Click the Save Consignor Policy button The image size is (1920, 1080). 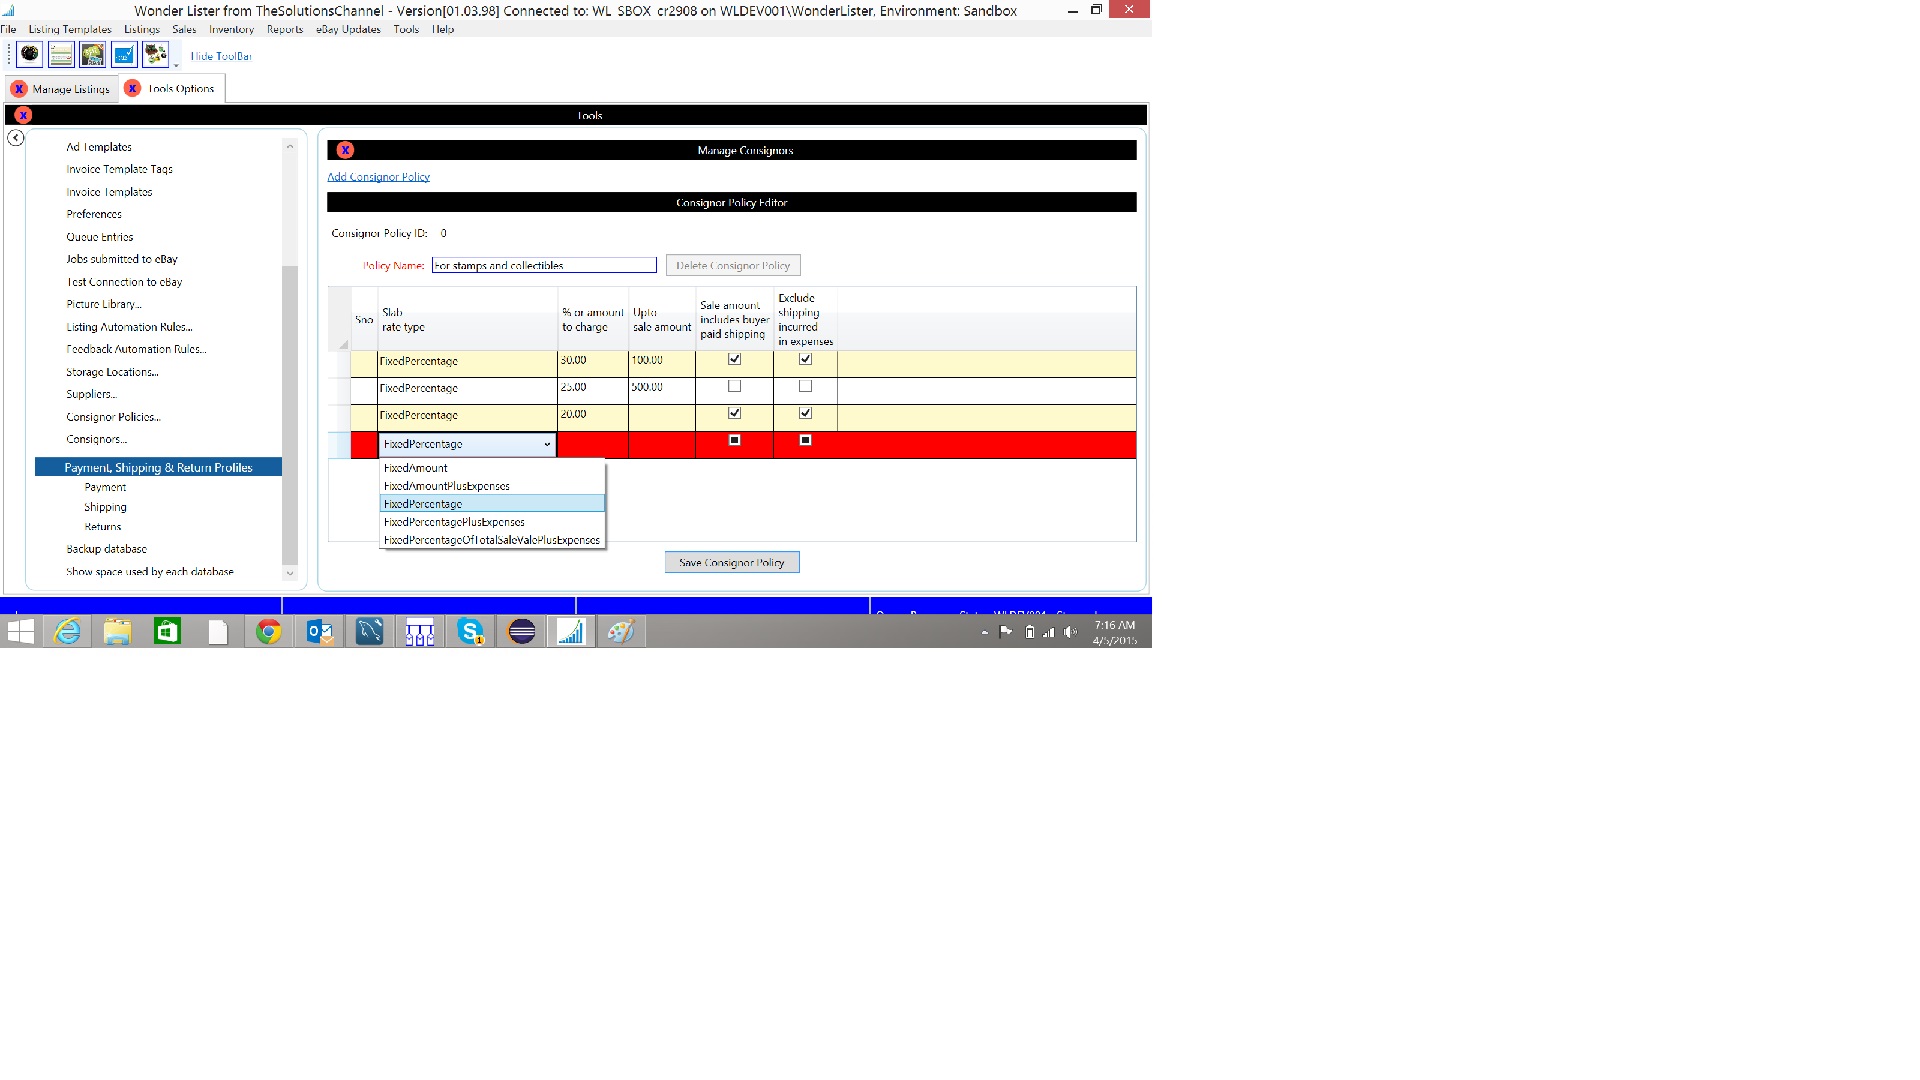732,563
